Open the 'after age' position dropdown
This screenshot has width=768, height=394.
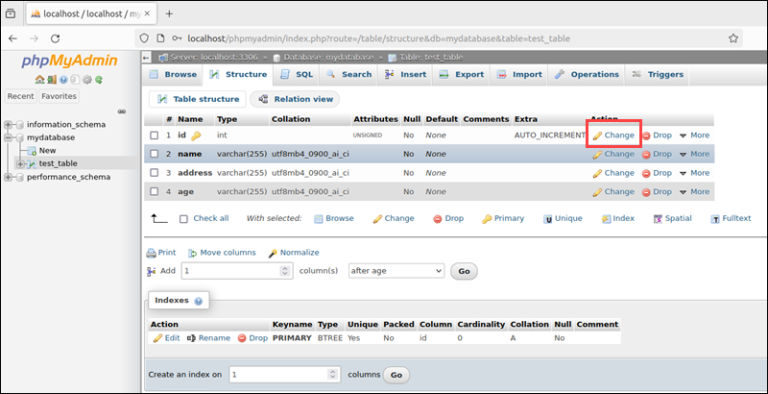click(396, 271)
